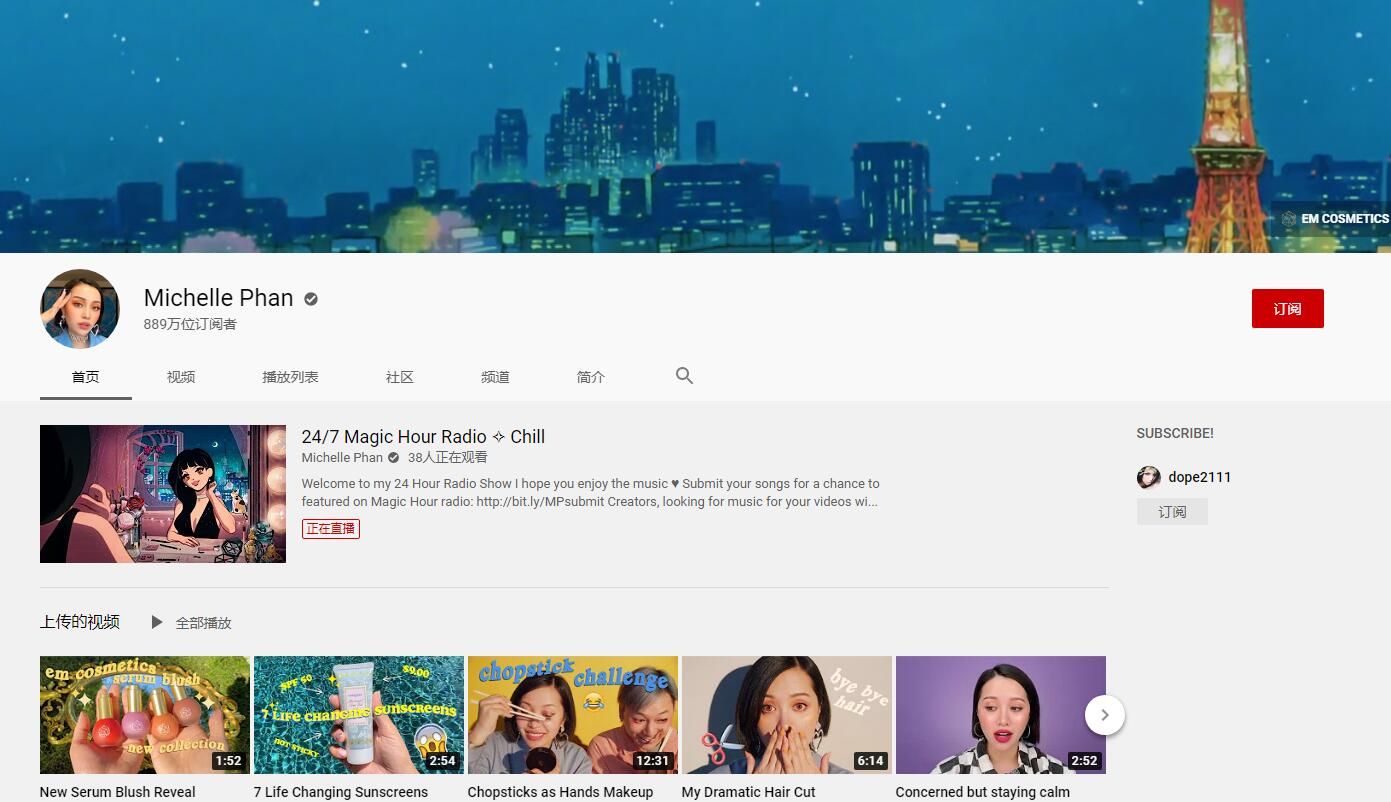Click the verified badge beside the Michelle Phan channel name
The height and width of the screenshot is (802, 1391).
pos(311,299)
